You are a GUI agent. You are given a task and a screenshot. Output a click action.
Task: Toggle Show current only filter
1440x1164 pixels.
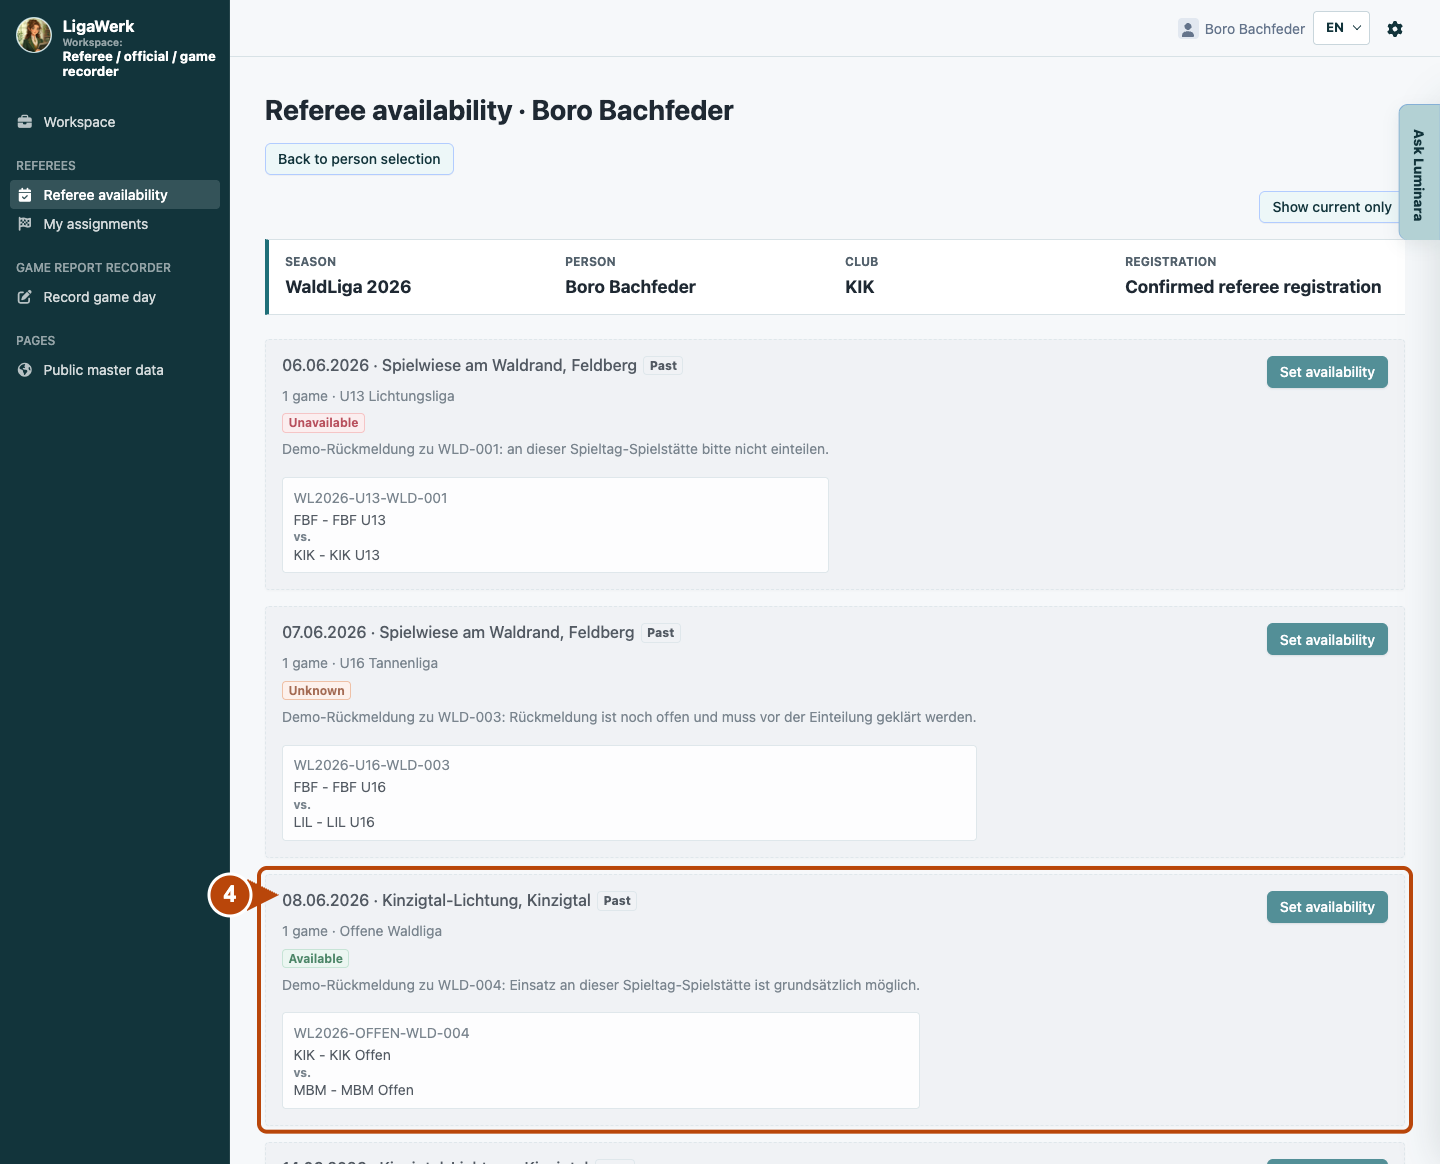(x=1331, y=207)
